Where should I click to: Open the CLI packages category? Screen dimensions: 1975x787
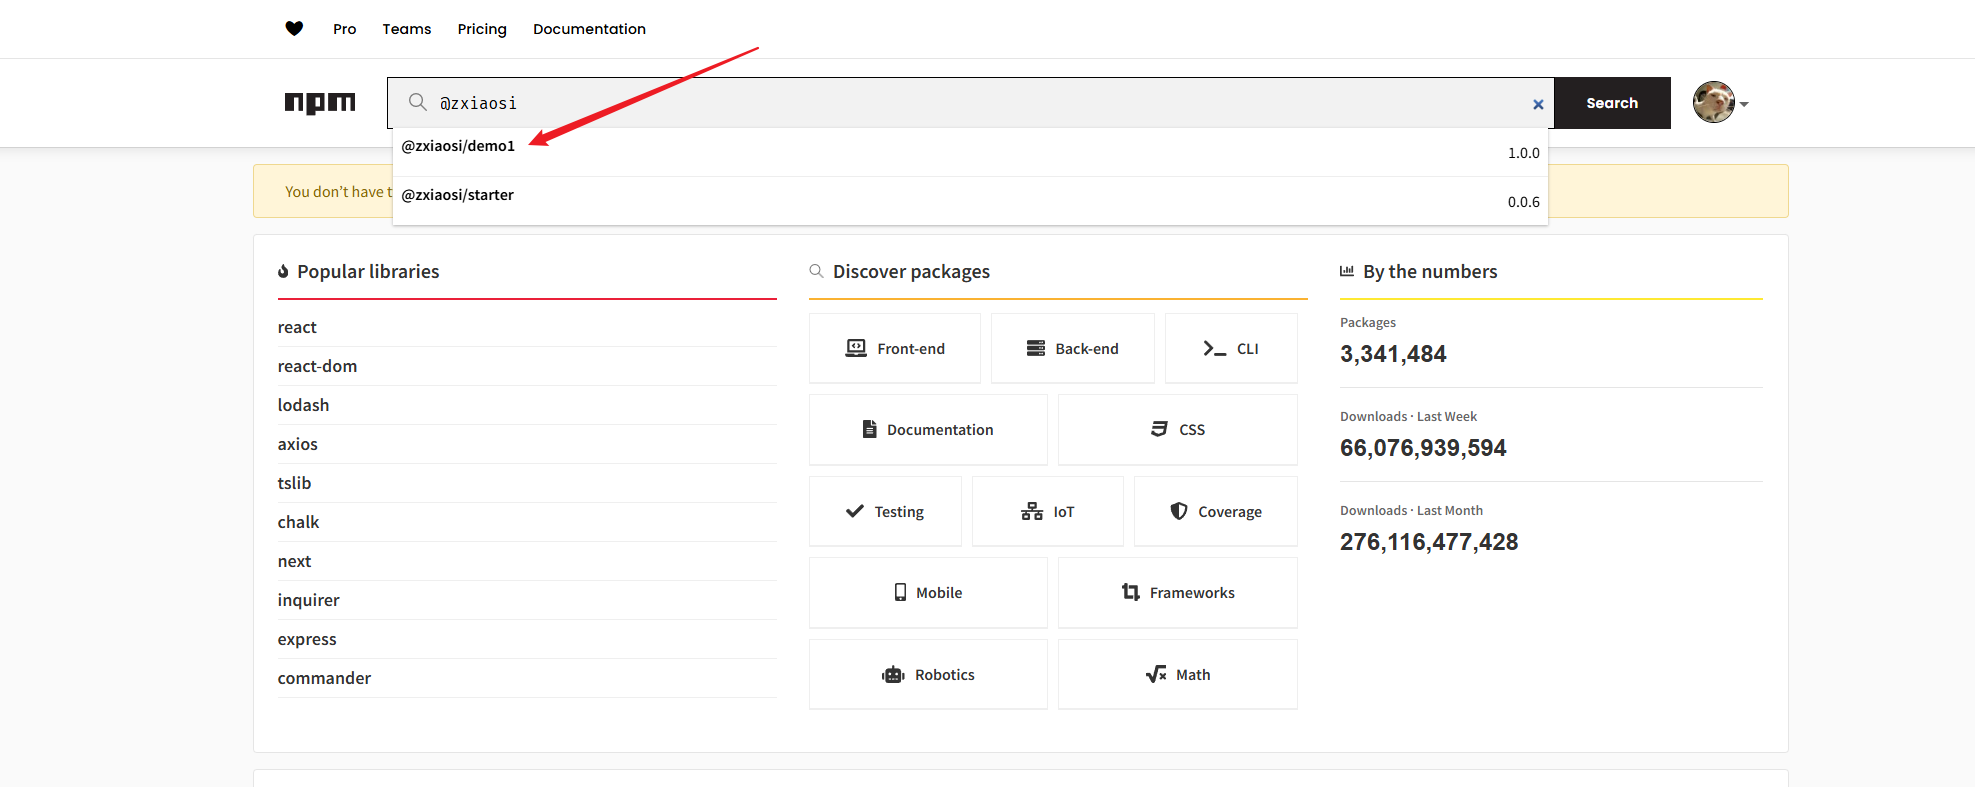coord(1231,348)
